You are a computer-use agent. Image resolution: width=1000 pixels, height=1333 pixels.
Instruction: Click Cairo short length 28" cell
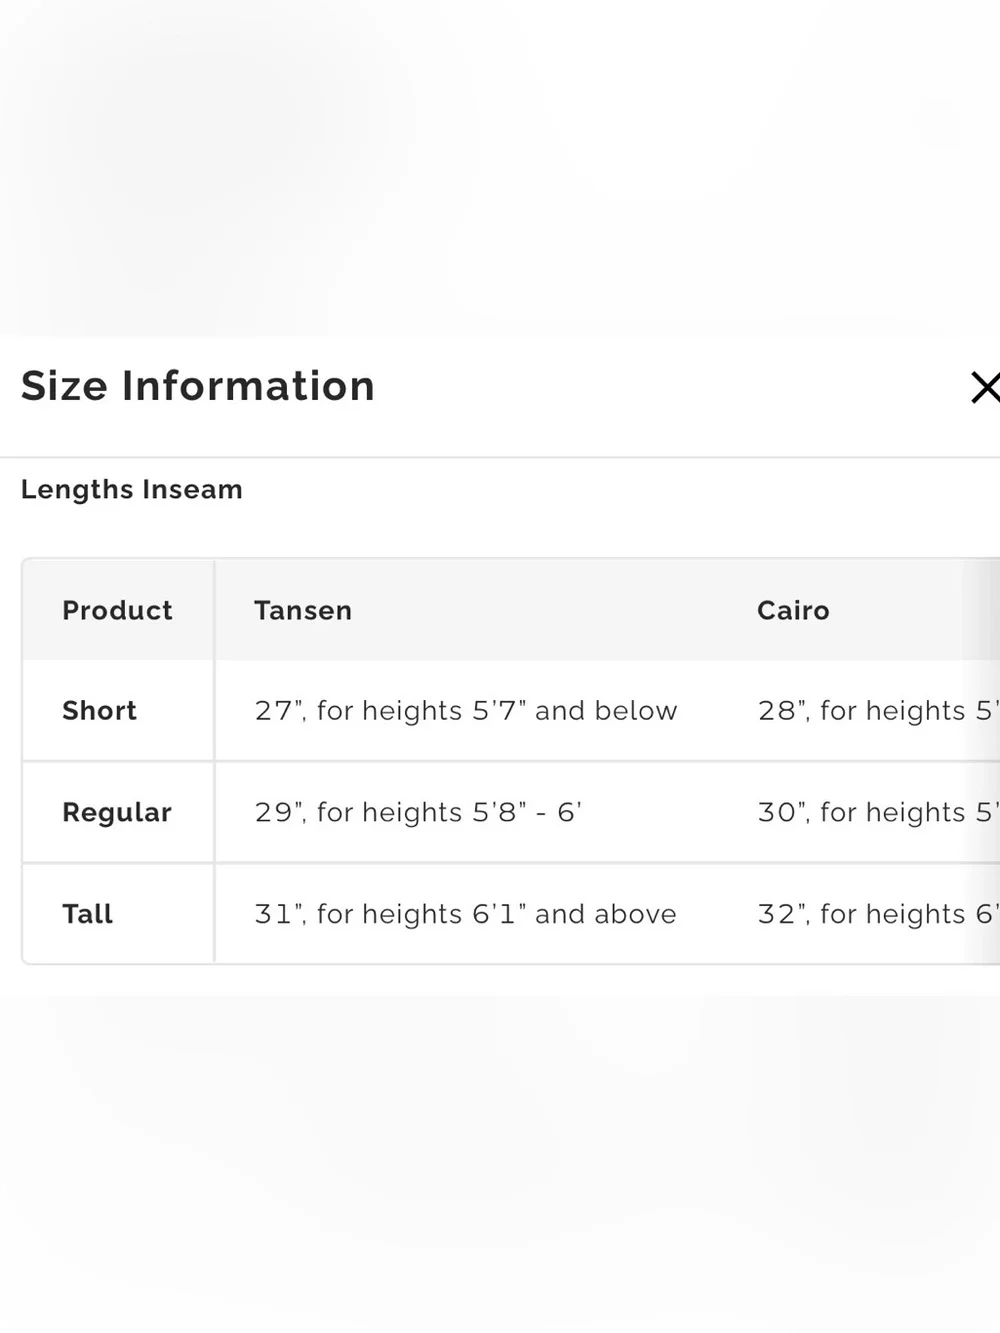tap(878, 710)
